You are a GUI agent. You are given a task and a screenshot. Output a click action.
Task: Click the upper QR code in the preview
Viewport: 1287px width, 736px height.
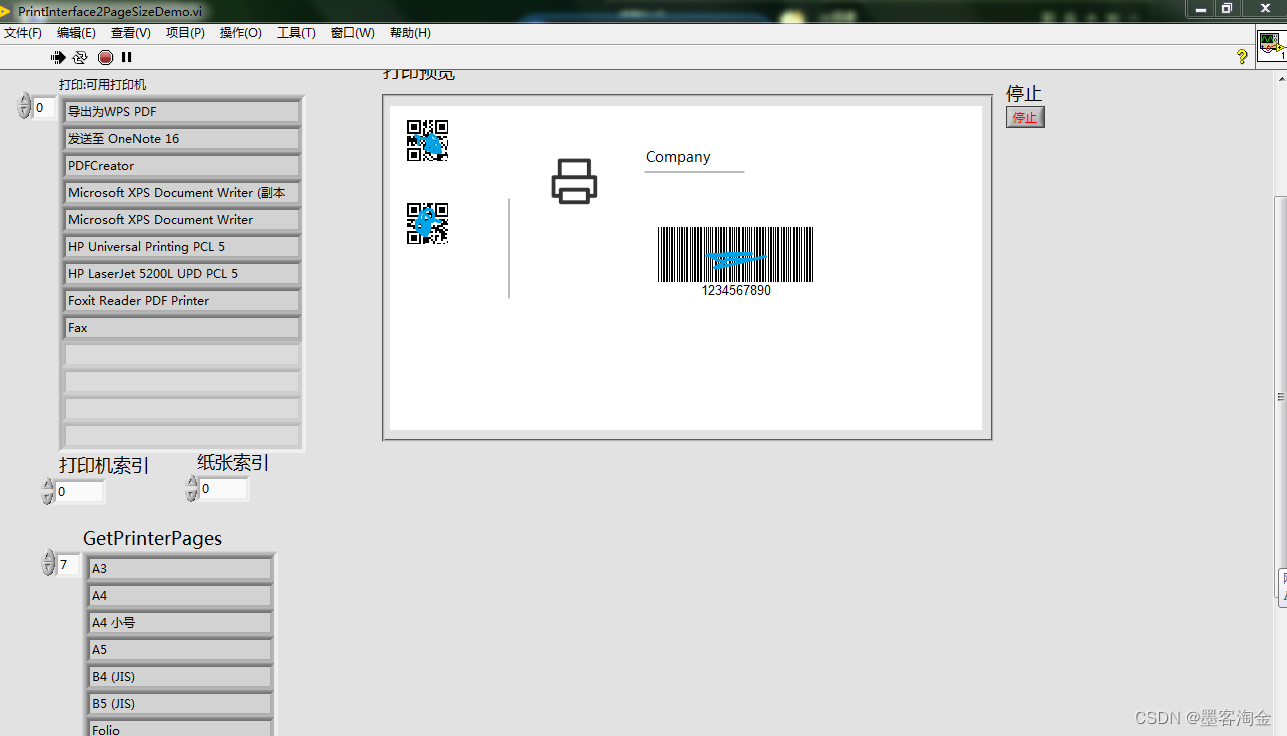click(x=427, y=141)
